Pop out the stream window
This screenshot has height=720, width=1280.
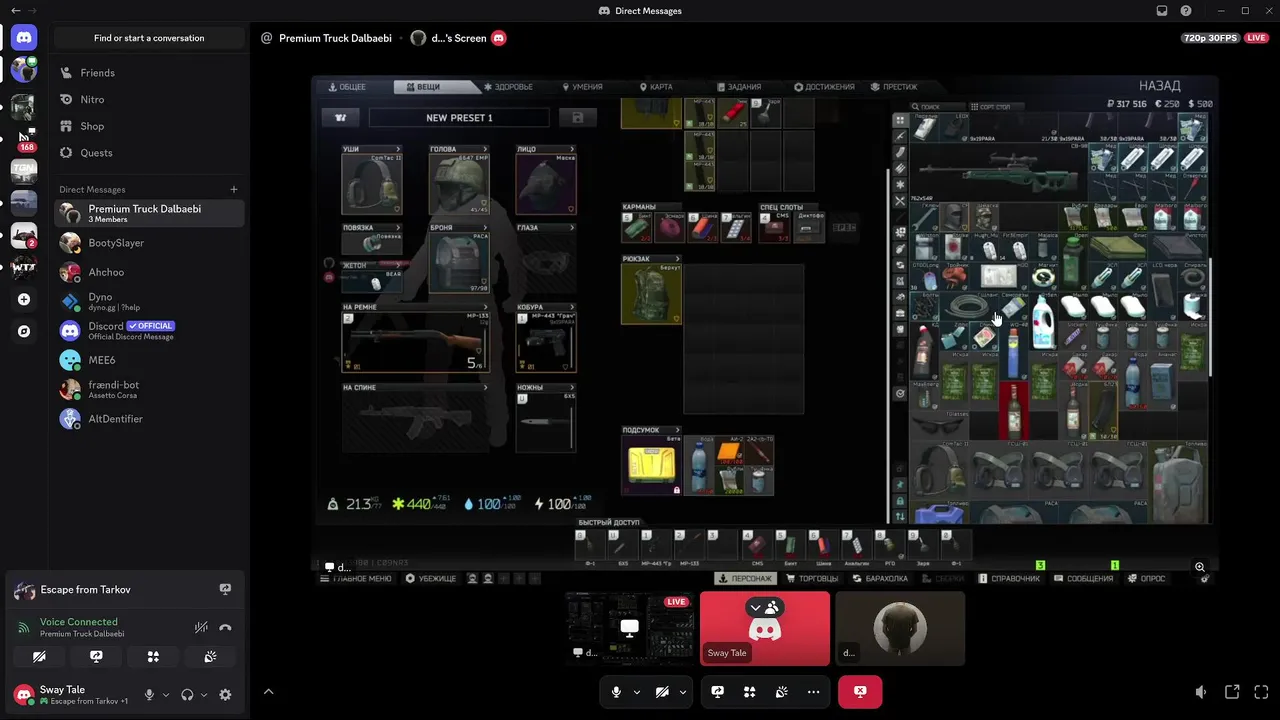click(x=1232, y=692)
